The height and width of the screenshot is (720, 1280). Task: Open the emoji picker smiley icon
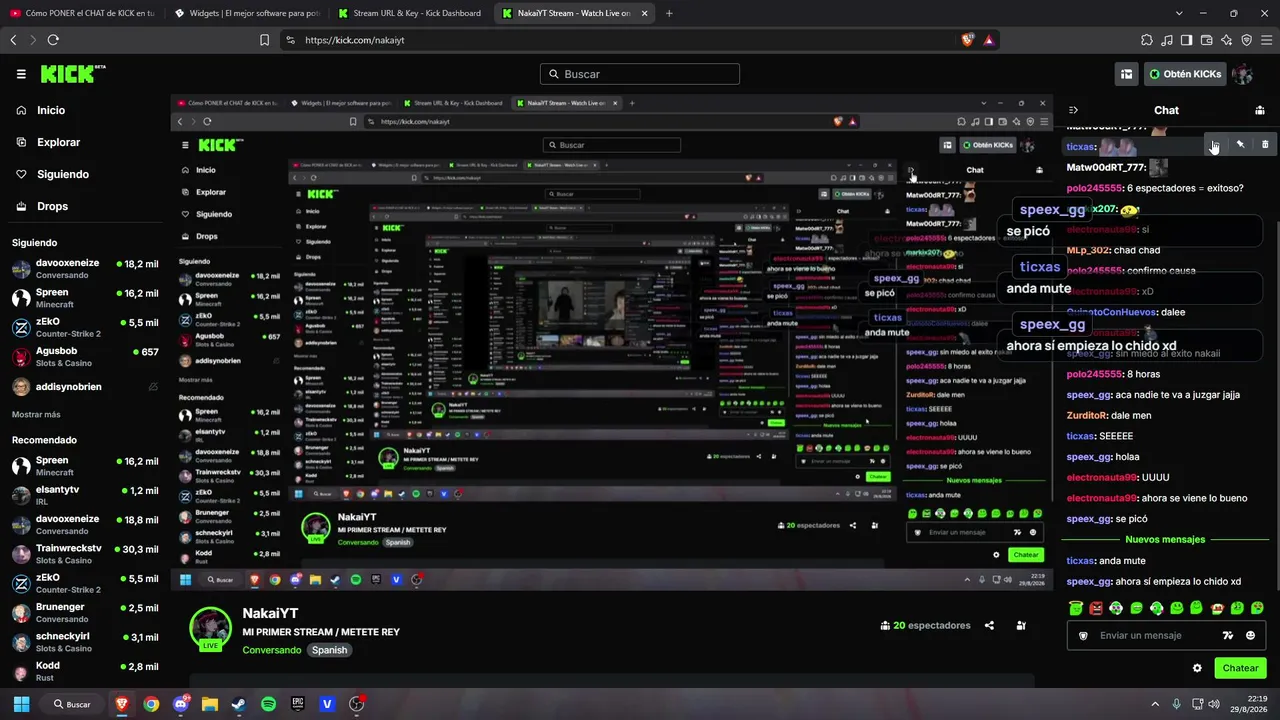(1250, 636)
